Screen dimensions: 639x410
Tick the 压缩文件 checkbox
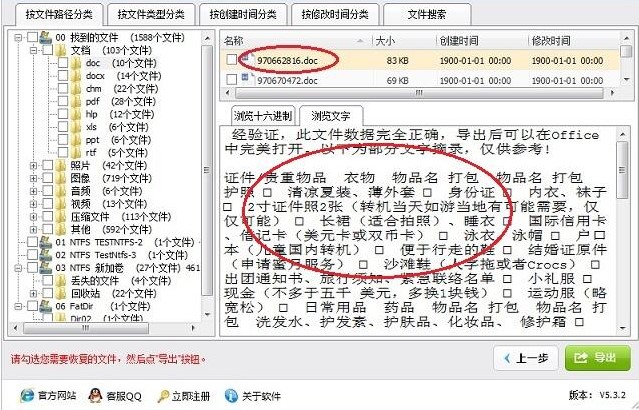48,216
